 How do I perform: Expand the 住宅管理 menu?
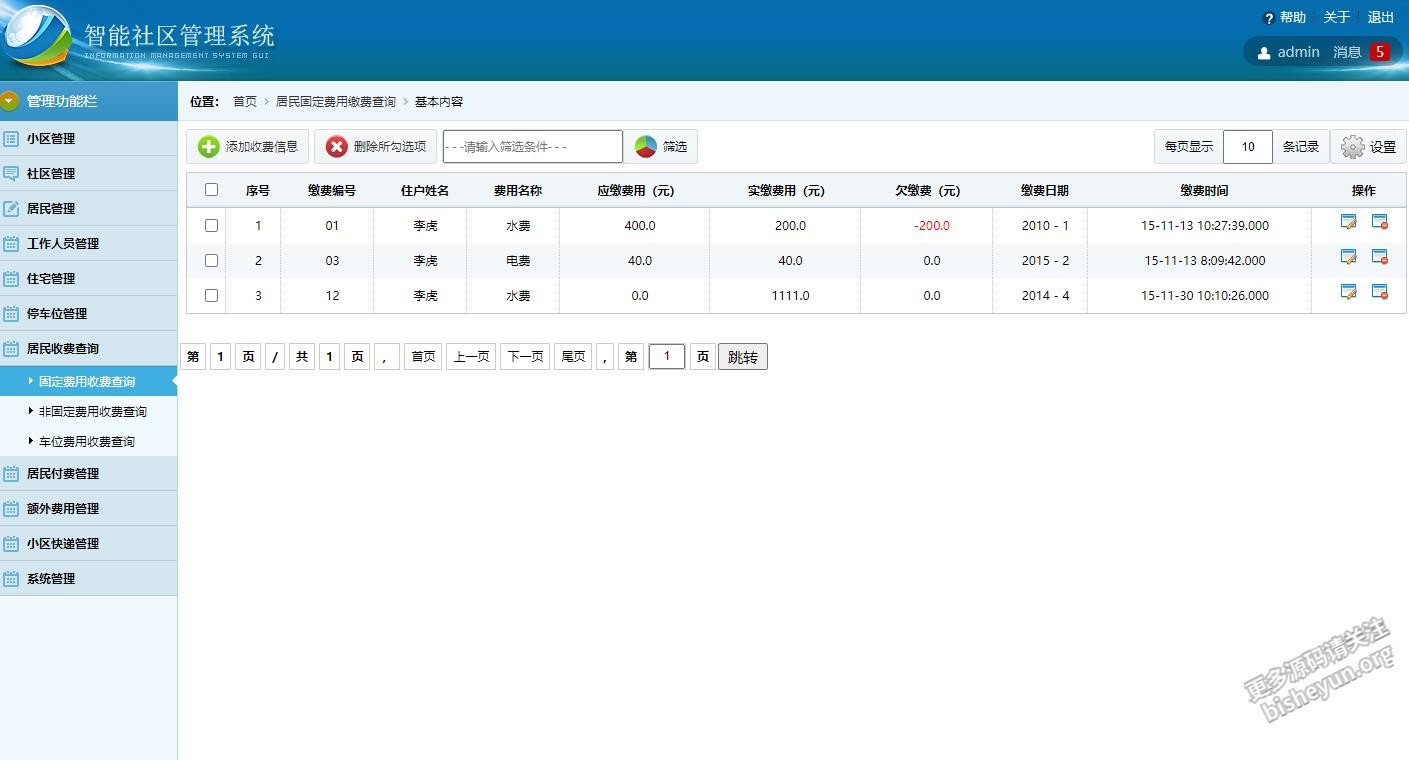(88, 278)
